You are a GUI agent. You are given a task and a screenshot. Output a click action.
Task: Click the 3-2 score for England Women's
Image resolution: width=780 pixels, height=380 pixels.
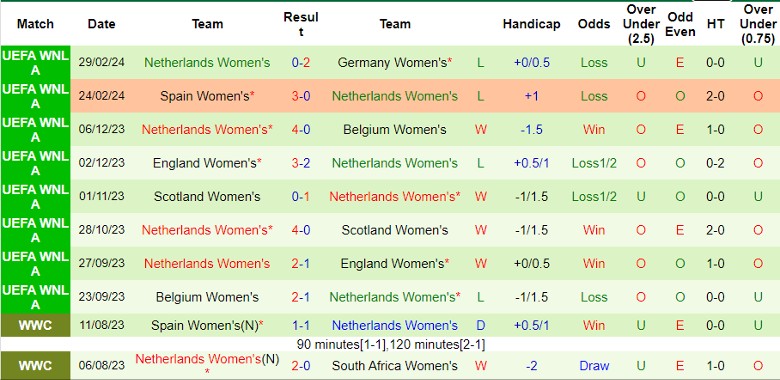[x=301, y=163]
